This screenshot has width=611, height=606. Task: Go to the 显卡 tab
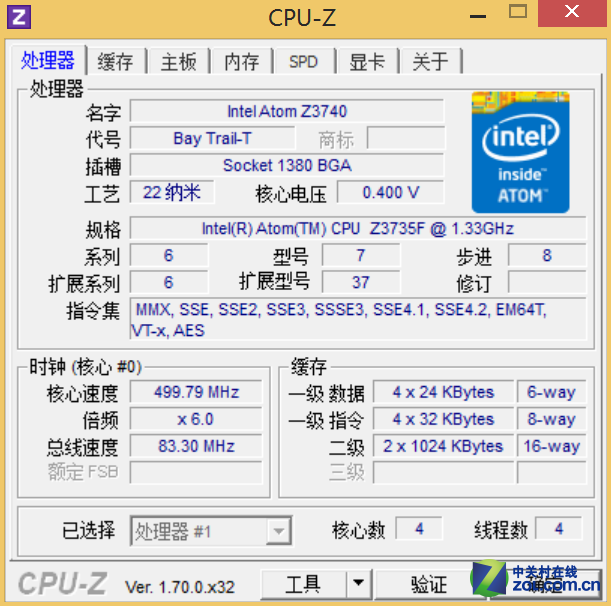(x=367, y=61)
